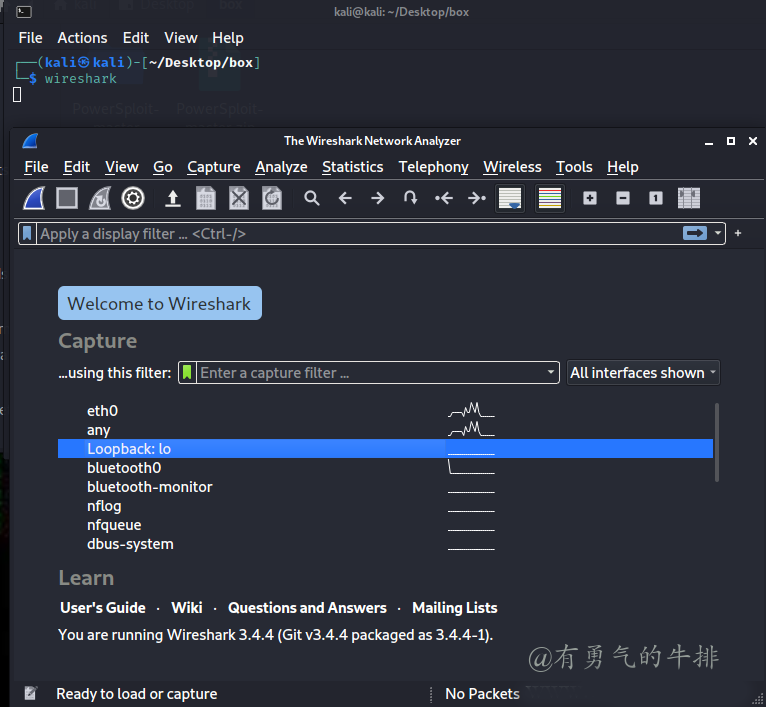The height and width of the screenshot is (707, 766).
Task: Go back to previous packet arrow
Action: tap(345, 198)
